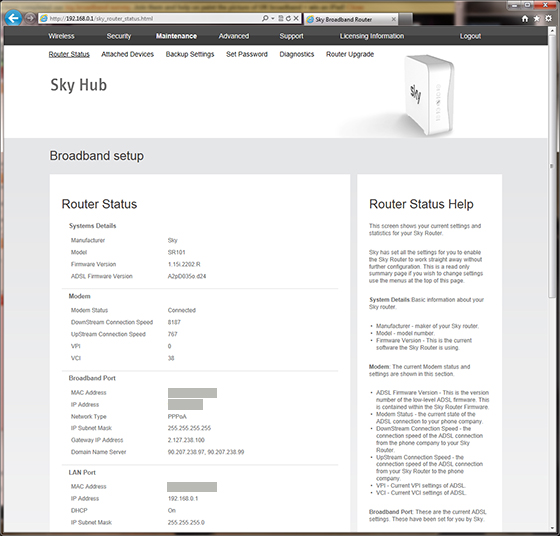This screenshot has height=536, width=560.
Task: Click the Network Type value PPPoA
Action: [x=177, y=417]
